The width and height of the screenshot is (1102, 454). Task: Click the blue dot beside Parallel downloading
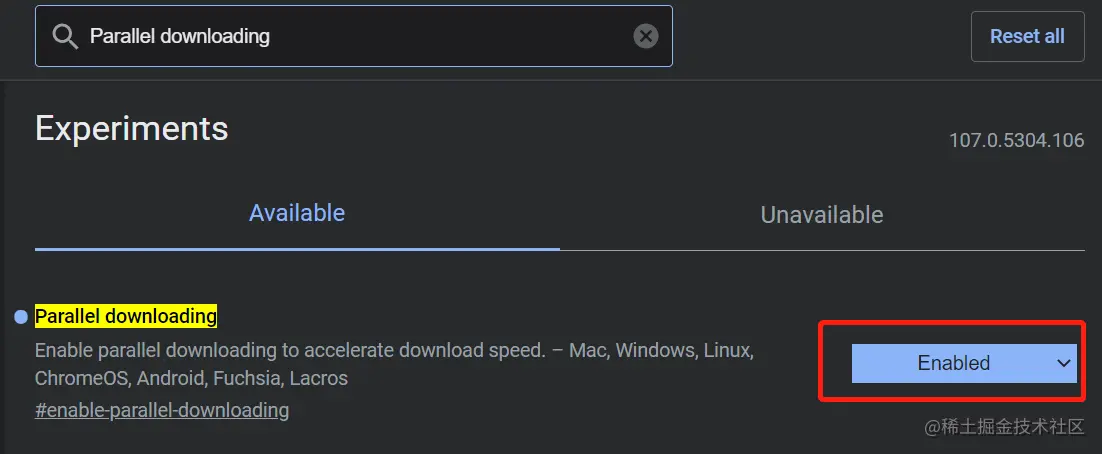(x=21, y=317)
